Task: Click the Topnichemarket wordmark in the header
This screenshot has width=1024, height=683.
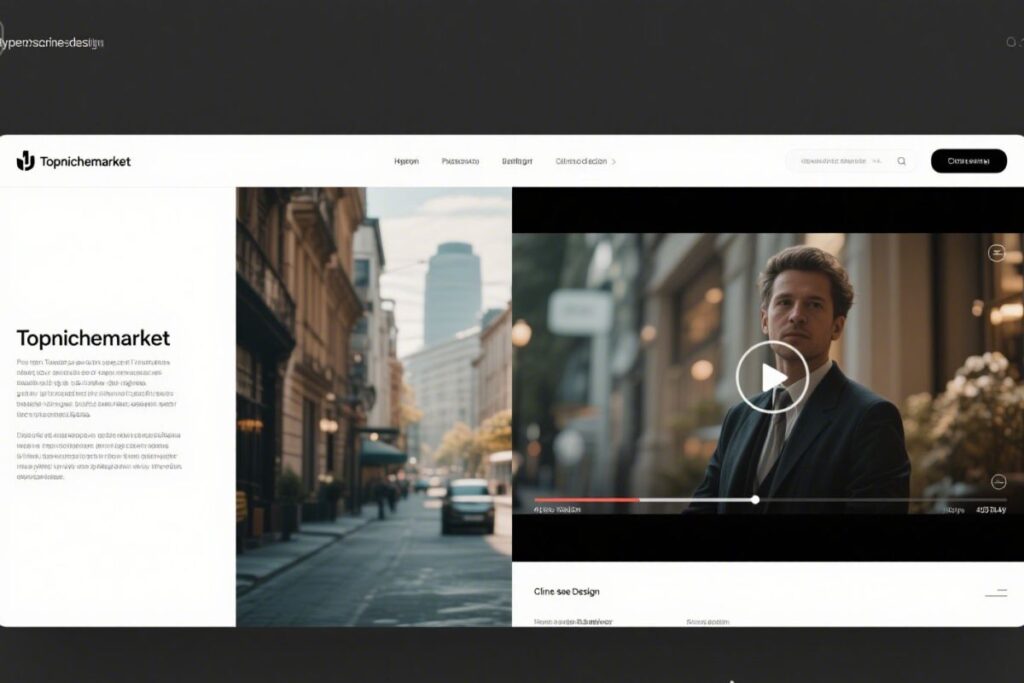Action: coord(85,161)
